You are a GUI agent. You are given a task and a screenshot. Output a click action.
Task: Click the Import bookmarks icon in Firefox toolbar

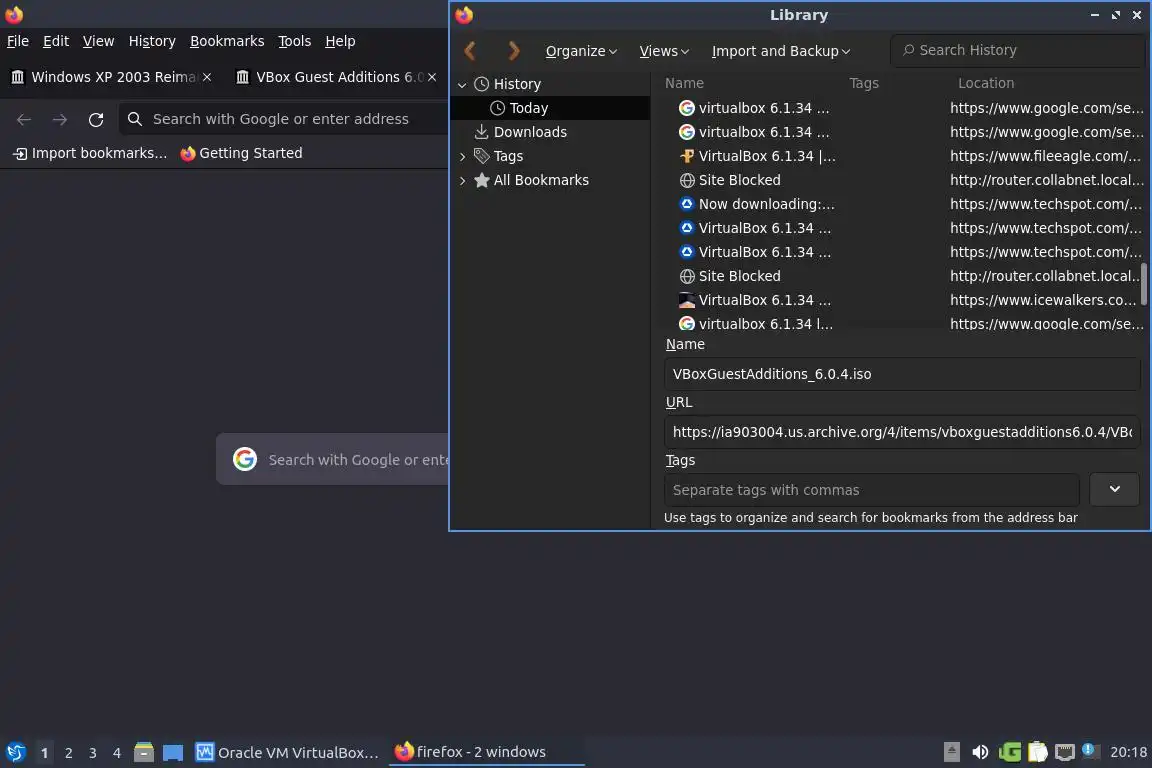click(x=20, y=153)
